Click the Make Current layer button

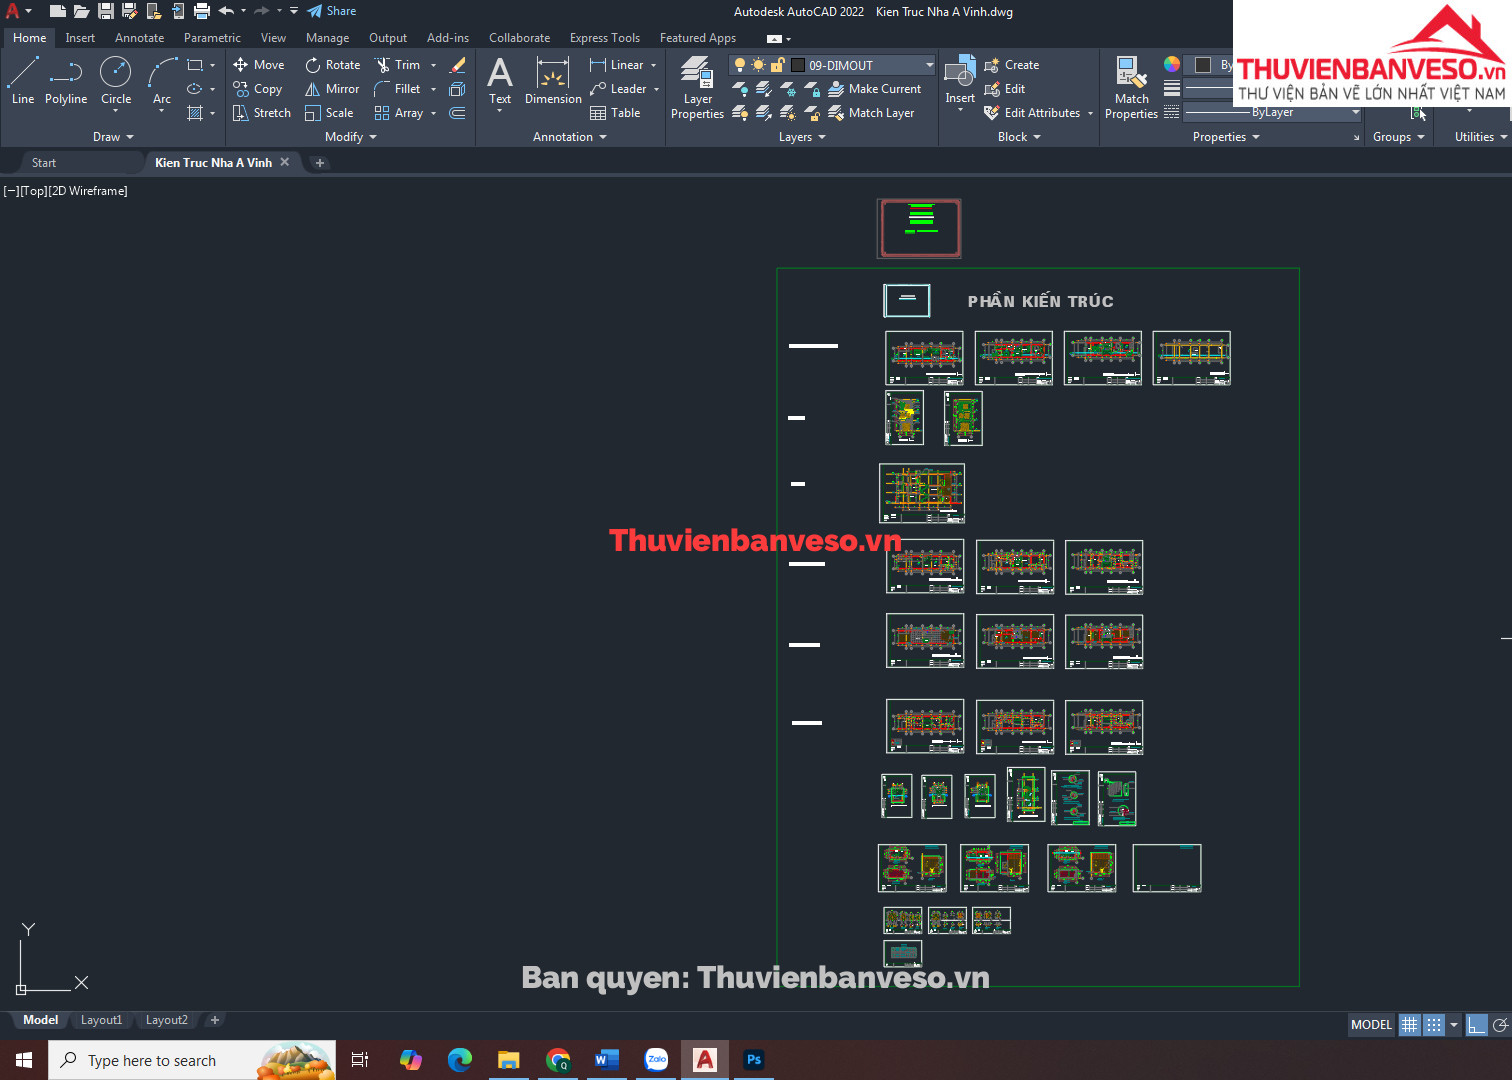pos(875,89)
